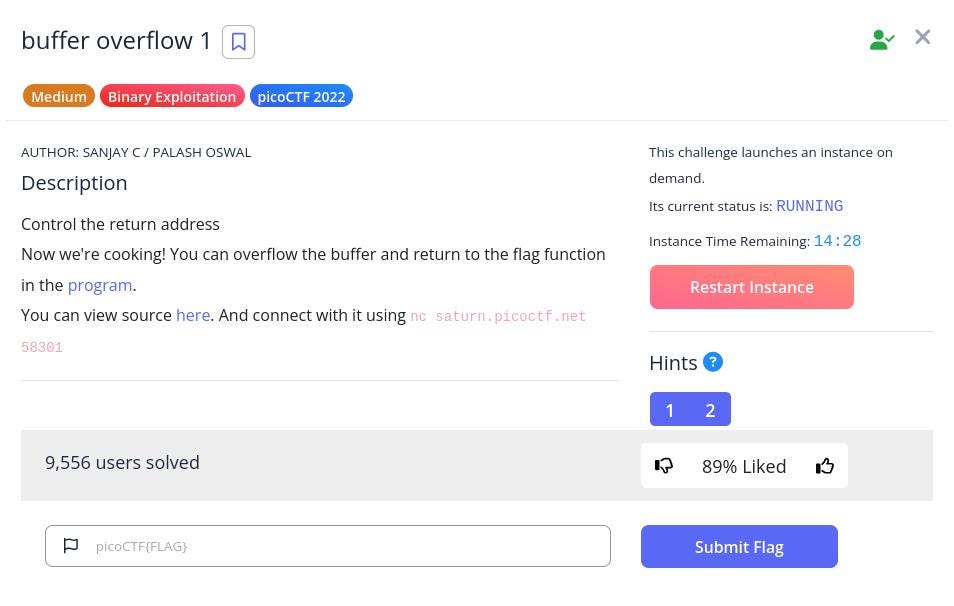954x606 pixels.
Task: Open the source code 'here' link
Action: click(x=193, y=315)
